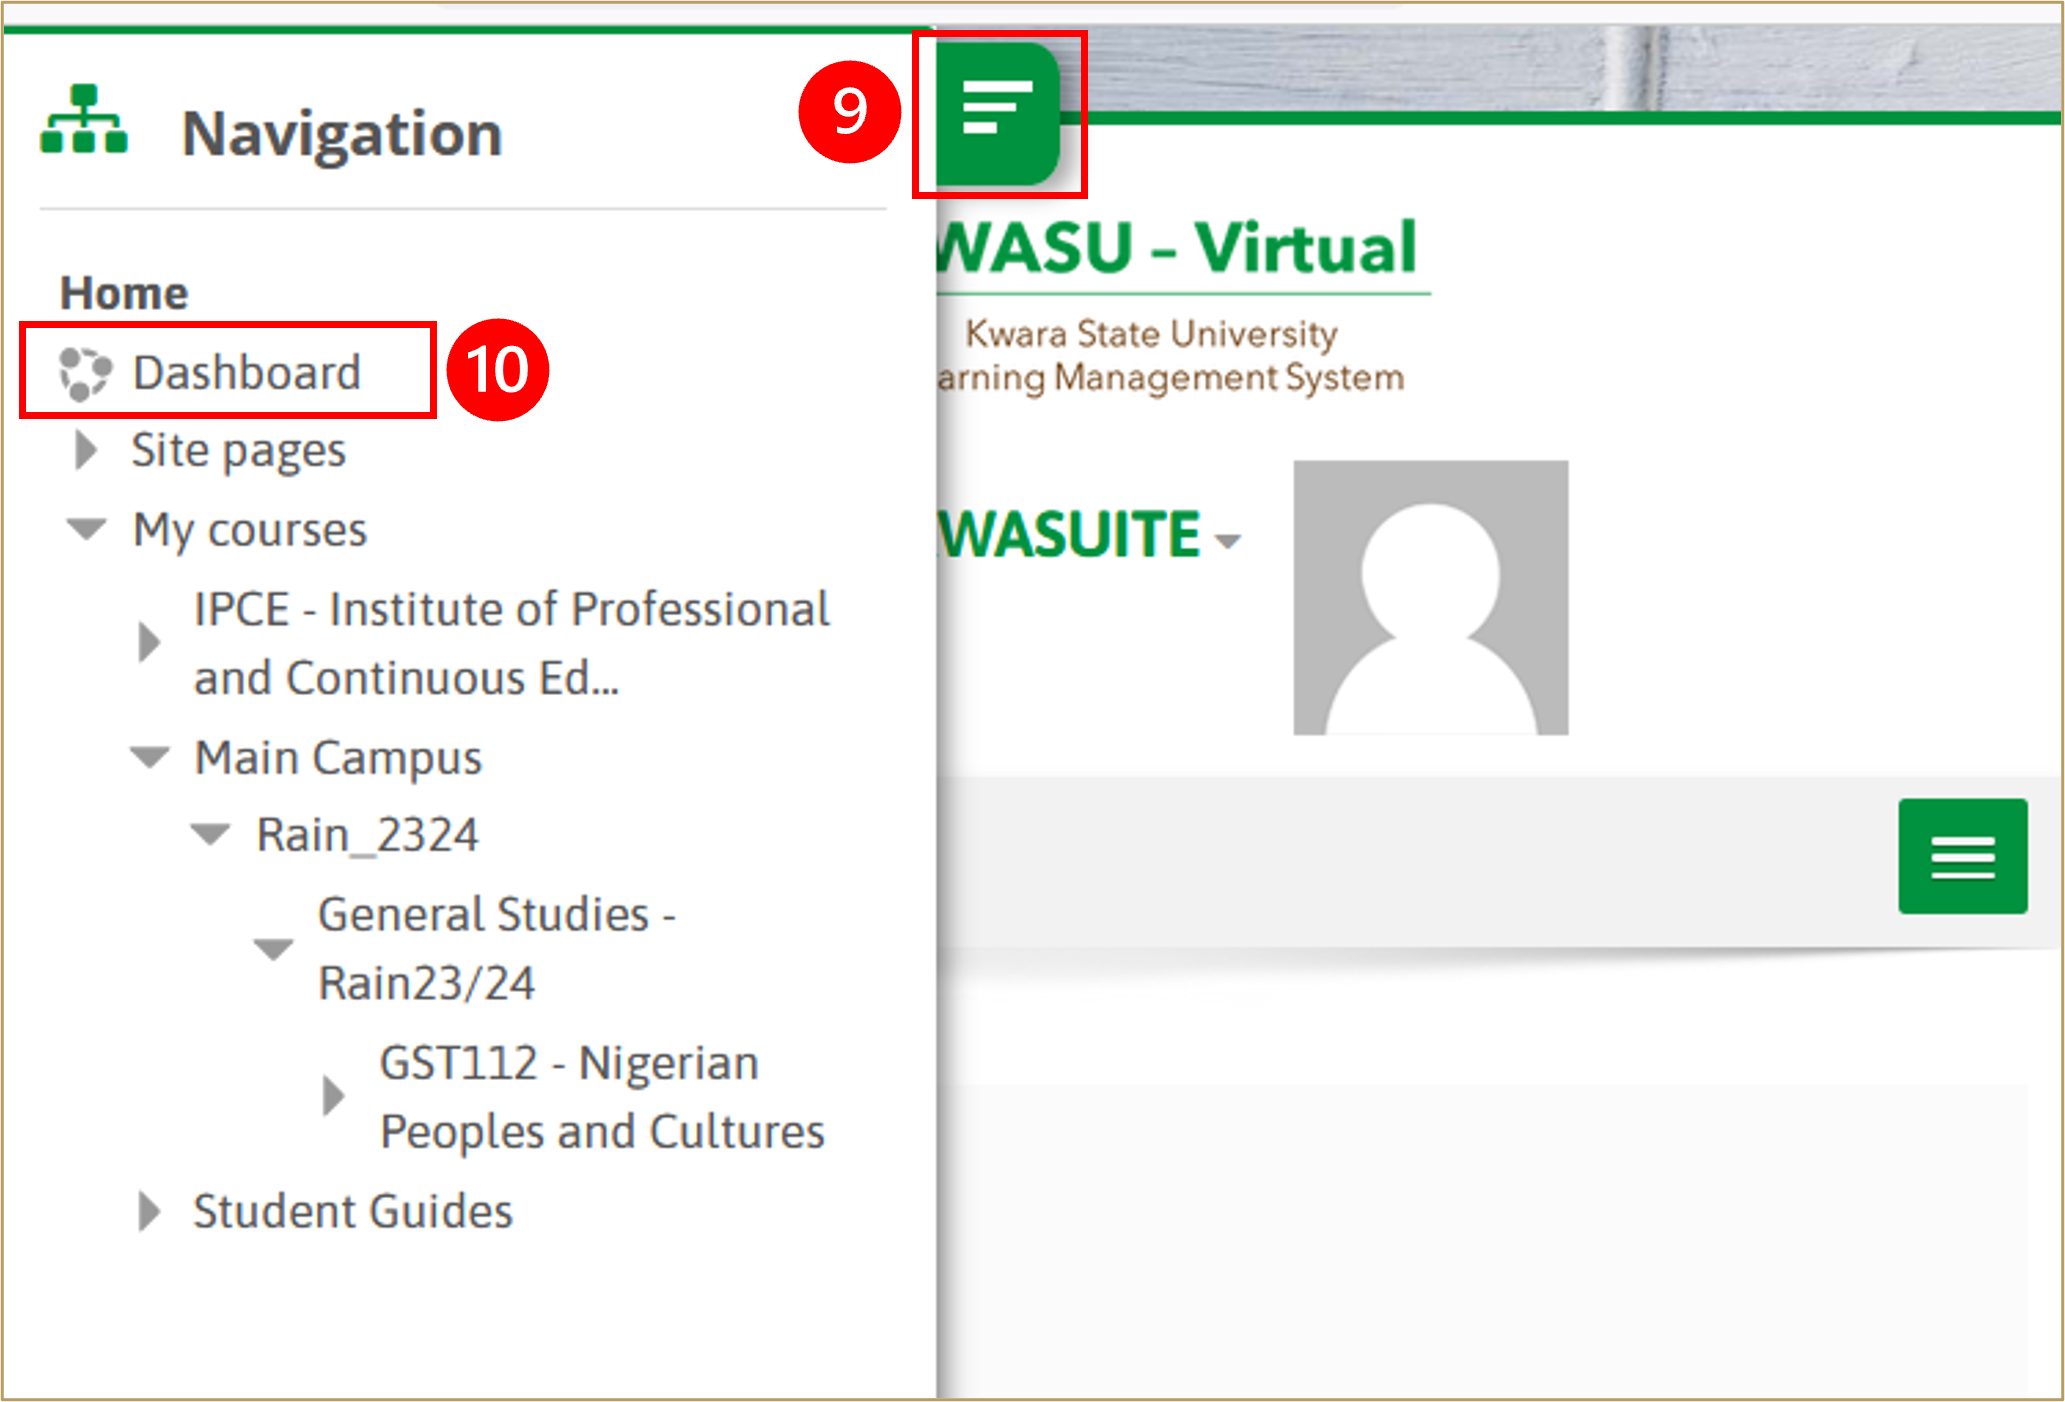Image resolution: width=2065 pixels, height=1402 pixels.
Task: Expand the Student Guides arrow
Action: coord(149,1211)
